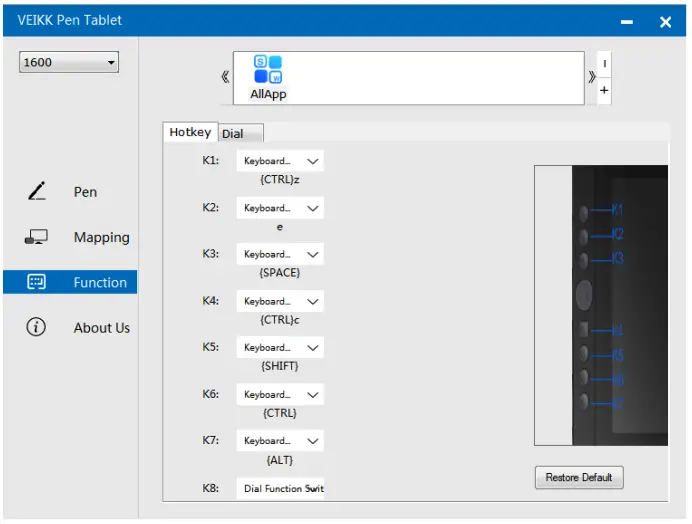Screen dimensions: 692x524
Task: Open the Mapping settings page
Action: pyautogui.click(x=101, y=237)
